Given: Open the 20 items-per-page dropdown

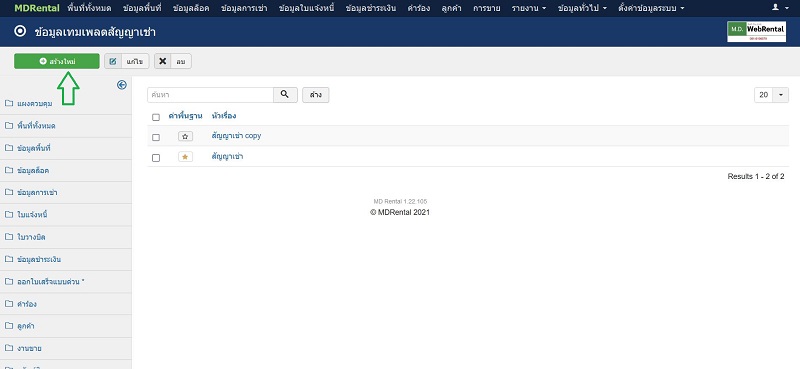Looking at the screenshot, I should tap(771, 95).
